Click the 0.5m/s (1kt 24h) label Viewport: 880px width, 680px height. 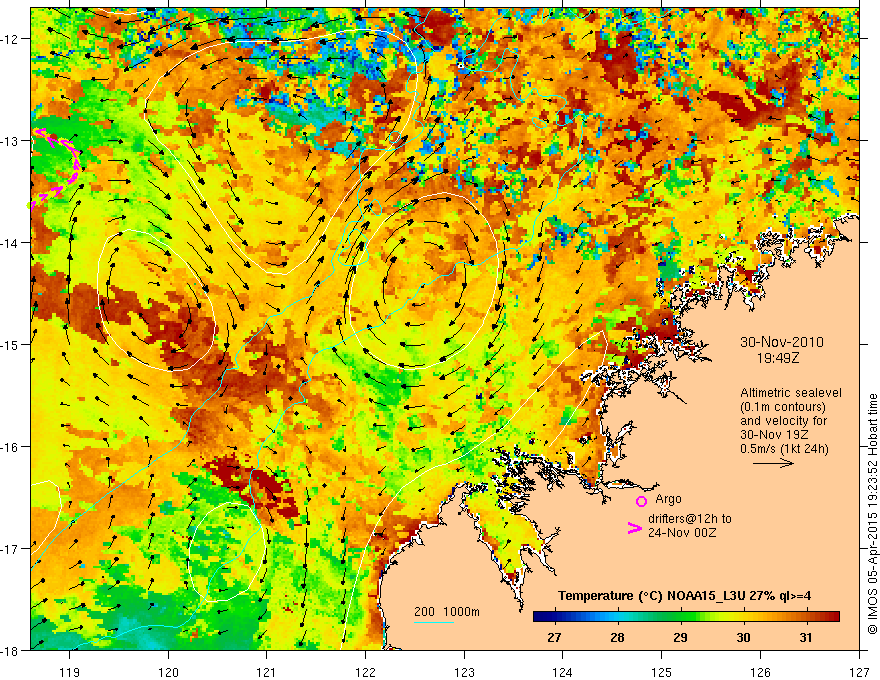click(x=783, y=449)
